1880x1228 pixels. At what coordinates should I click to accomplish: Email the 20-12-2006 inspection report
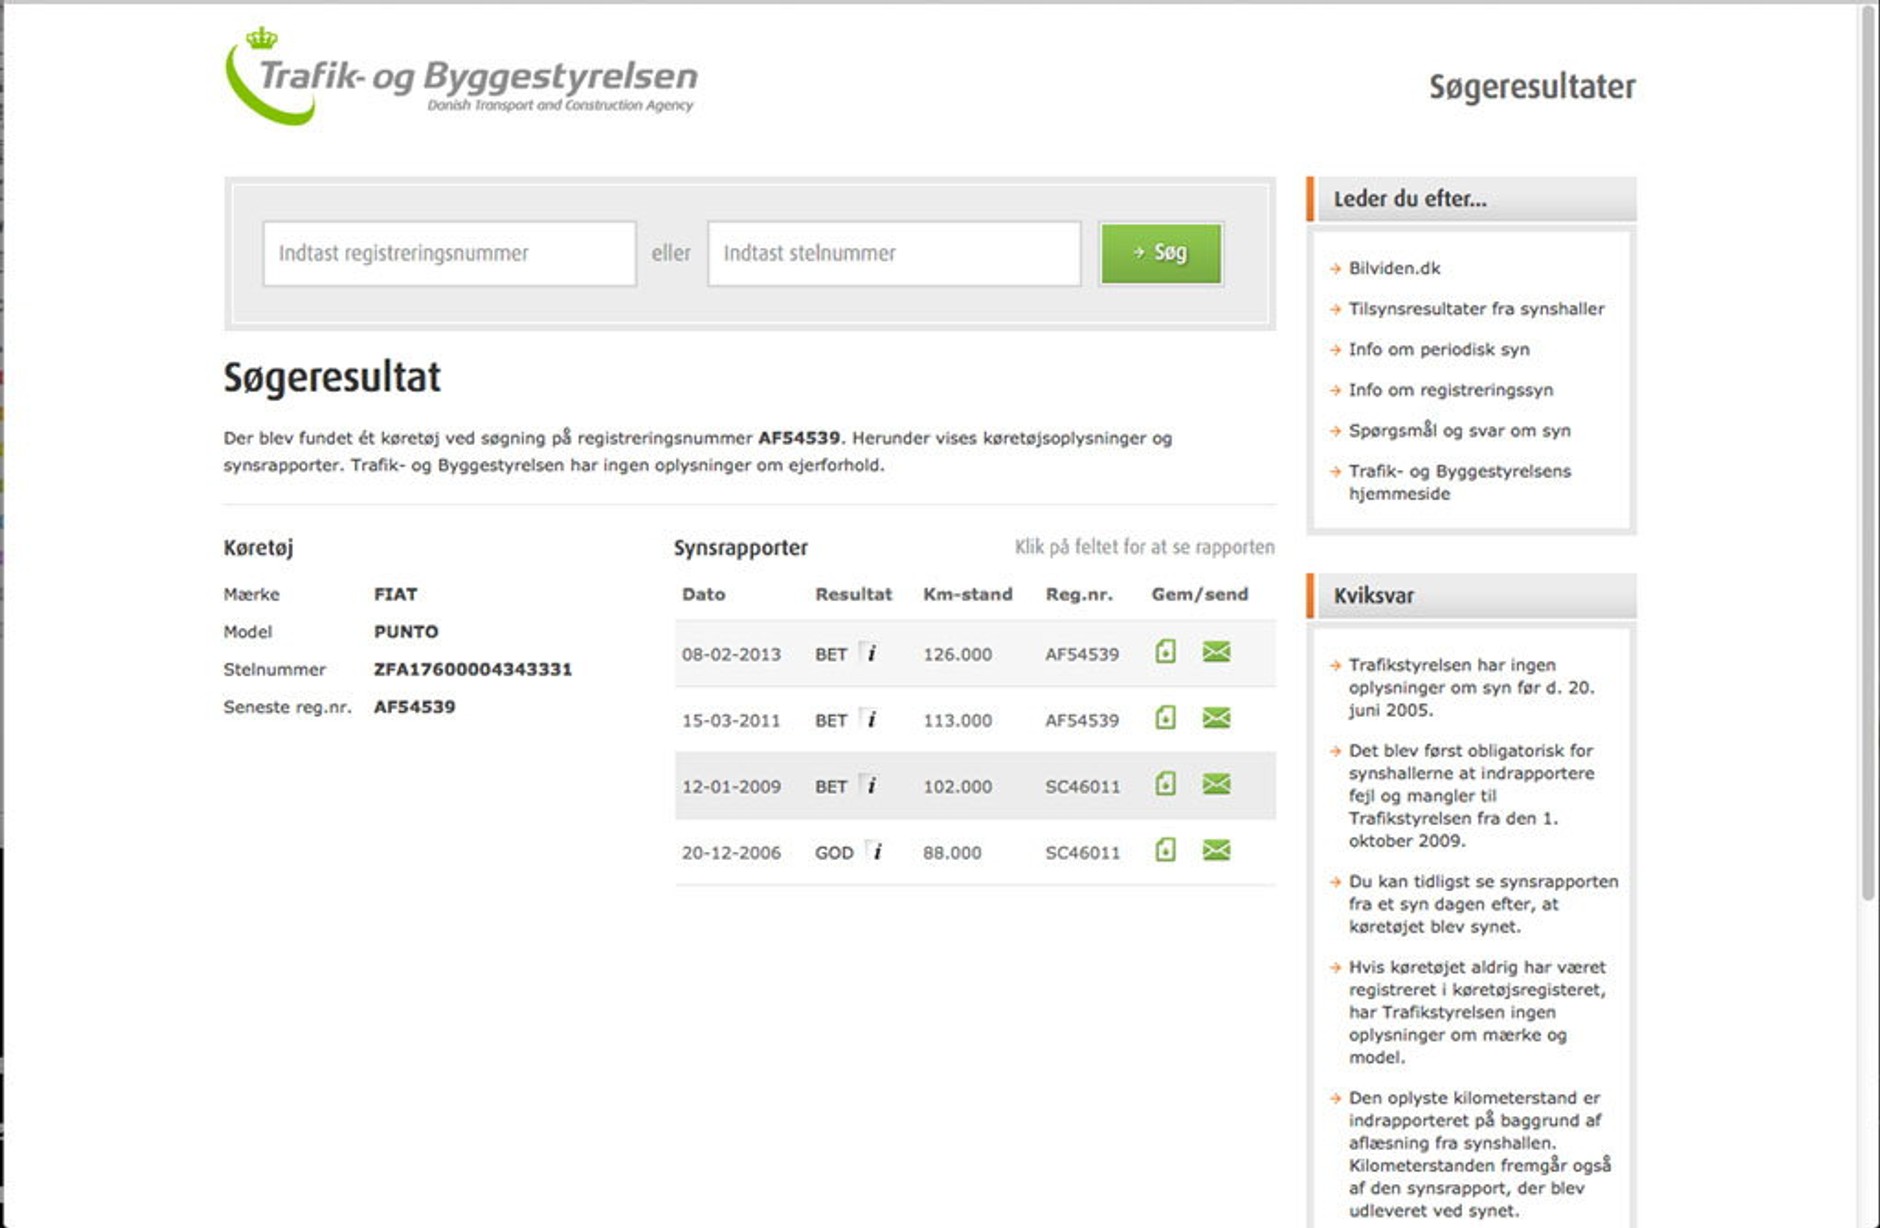pos(1216,850)
